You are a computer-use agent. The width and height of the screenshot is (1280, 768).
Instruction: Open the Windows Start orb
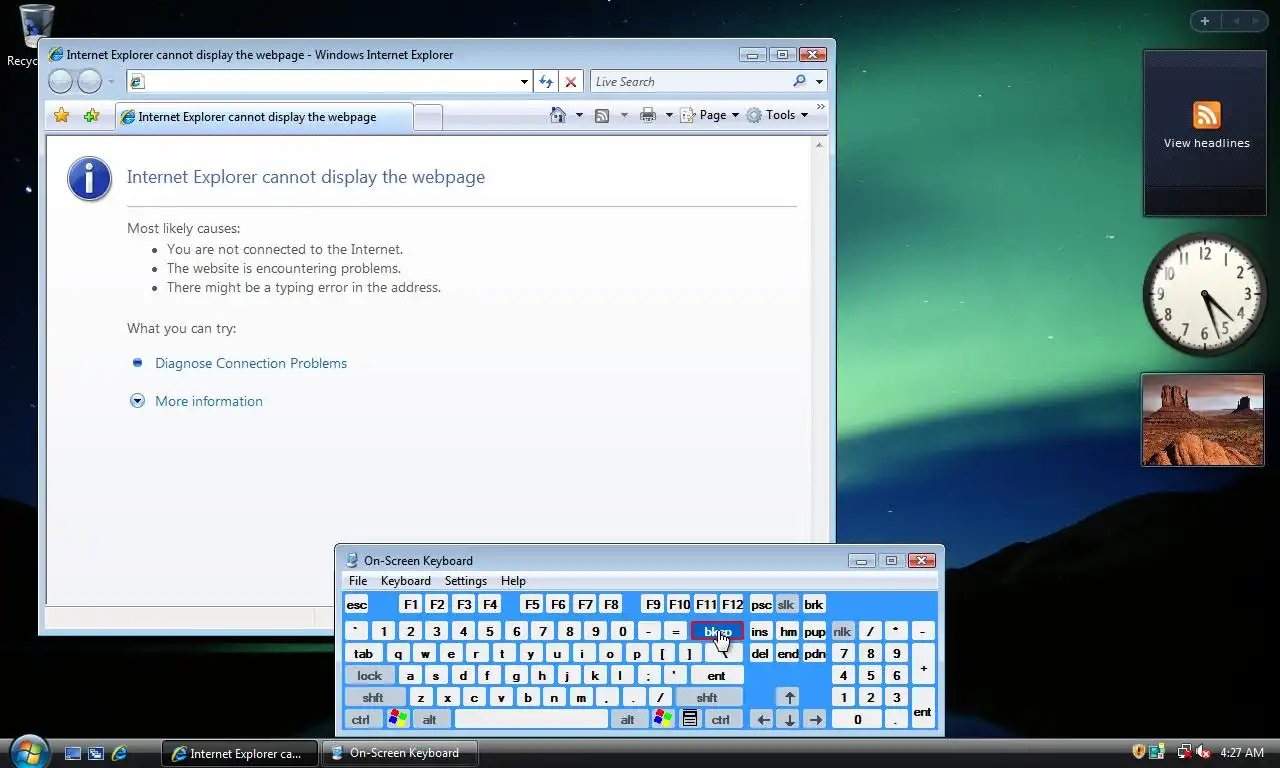(28, 751)
